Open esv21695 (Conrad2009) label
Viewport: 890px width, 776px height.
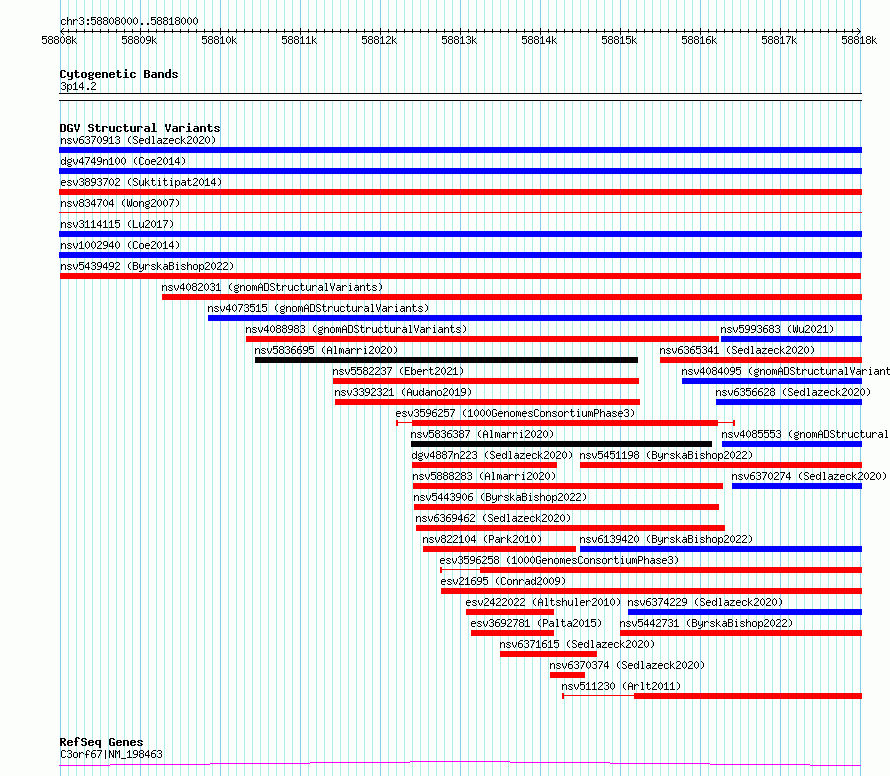(503, 581)
